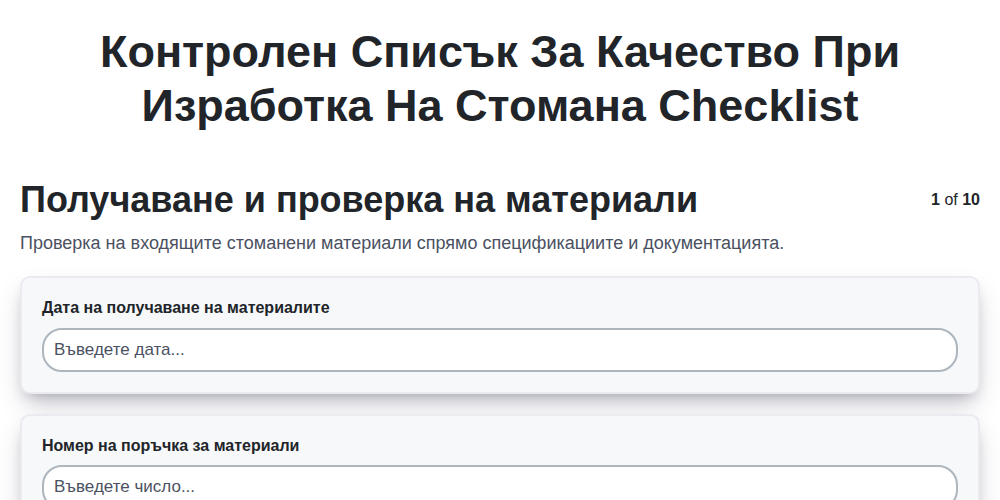The width and height of the screenshot is (1000, 500).
Task: Click the section description about входящите стоманени материали
Action: point(402,243)
